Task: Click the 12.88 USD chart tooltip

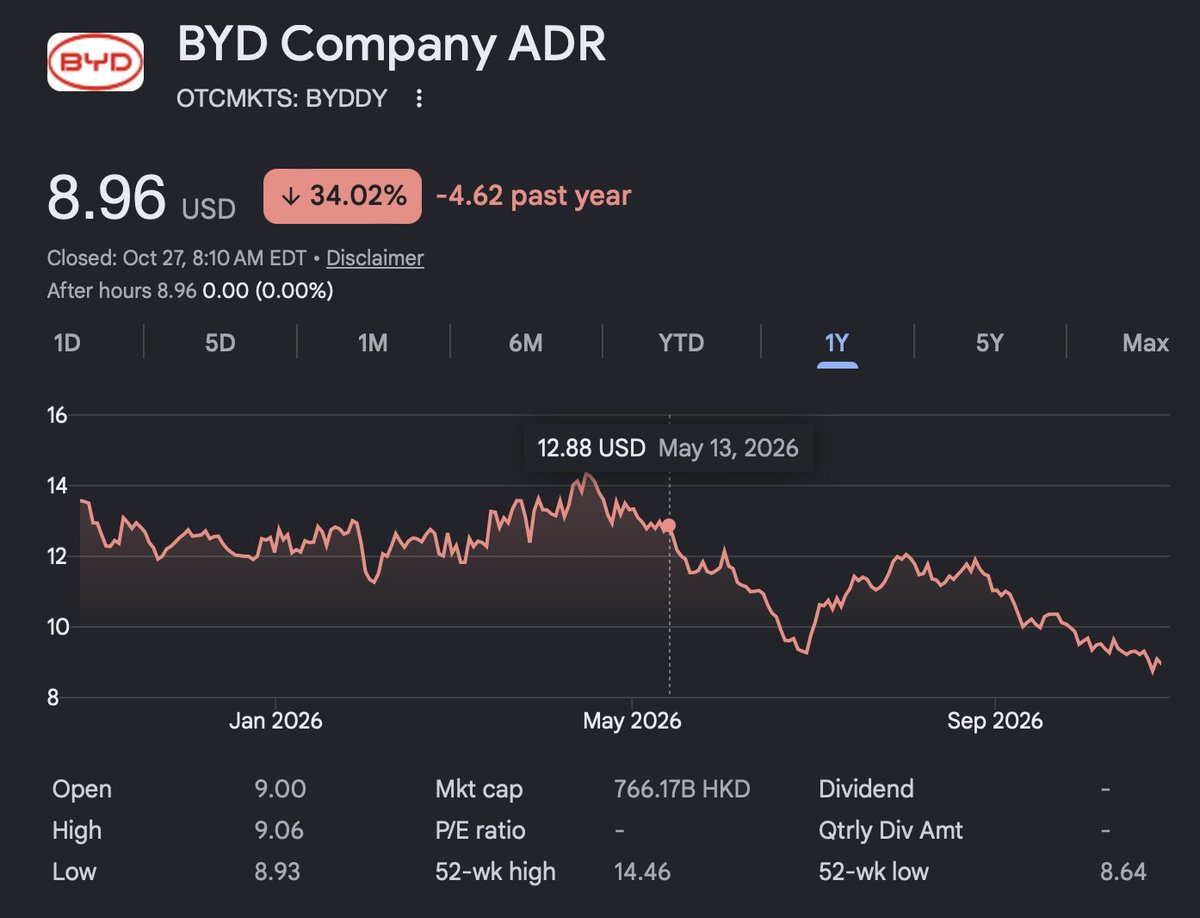Action: pyautogui.click(x=669, y=448)
